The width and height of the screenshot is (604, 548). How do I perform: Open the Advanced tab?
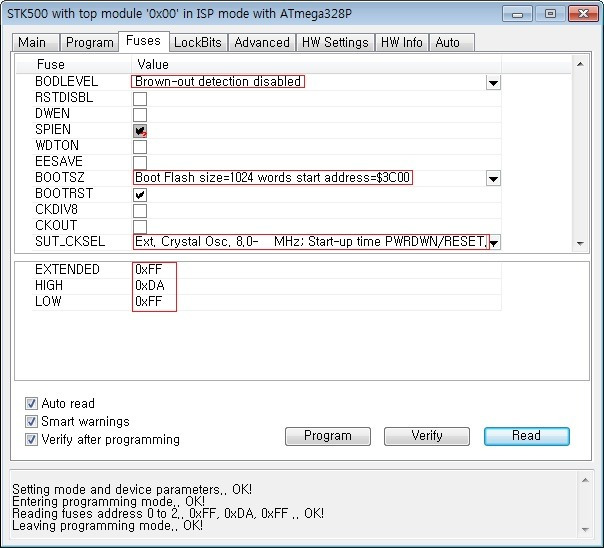(262, 42)
